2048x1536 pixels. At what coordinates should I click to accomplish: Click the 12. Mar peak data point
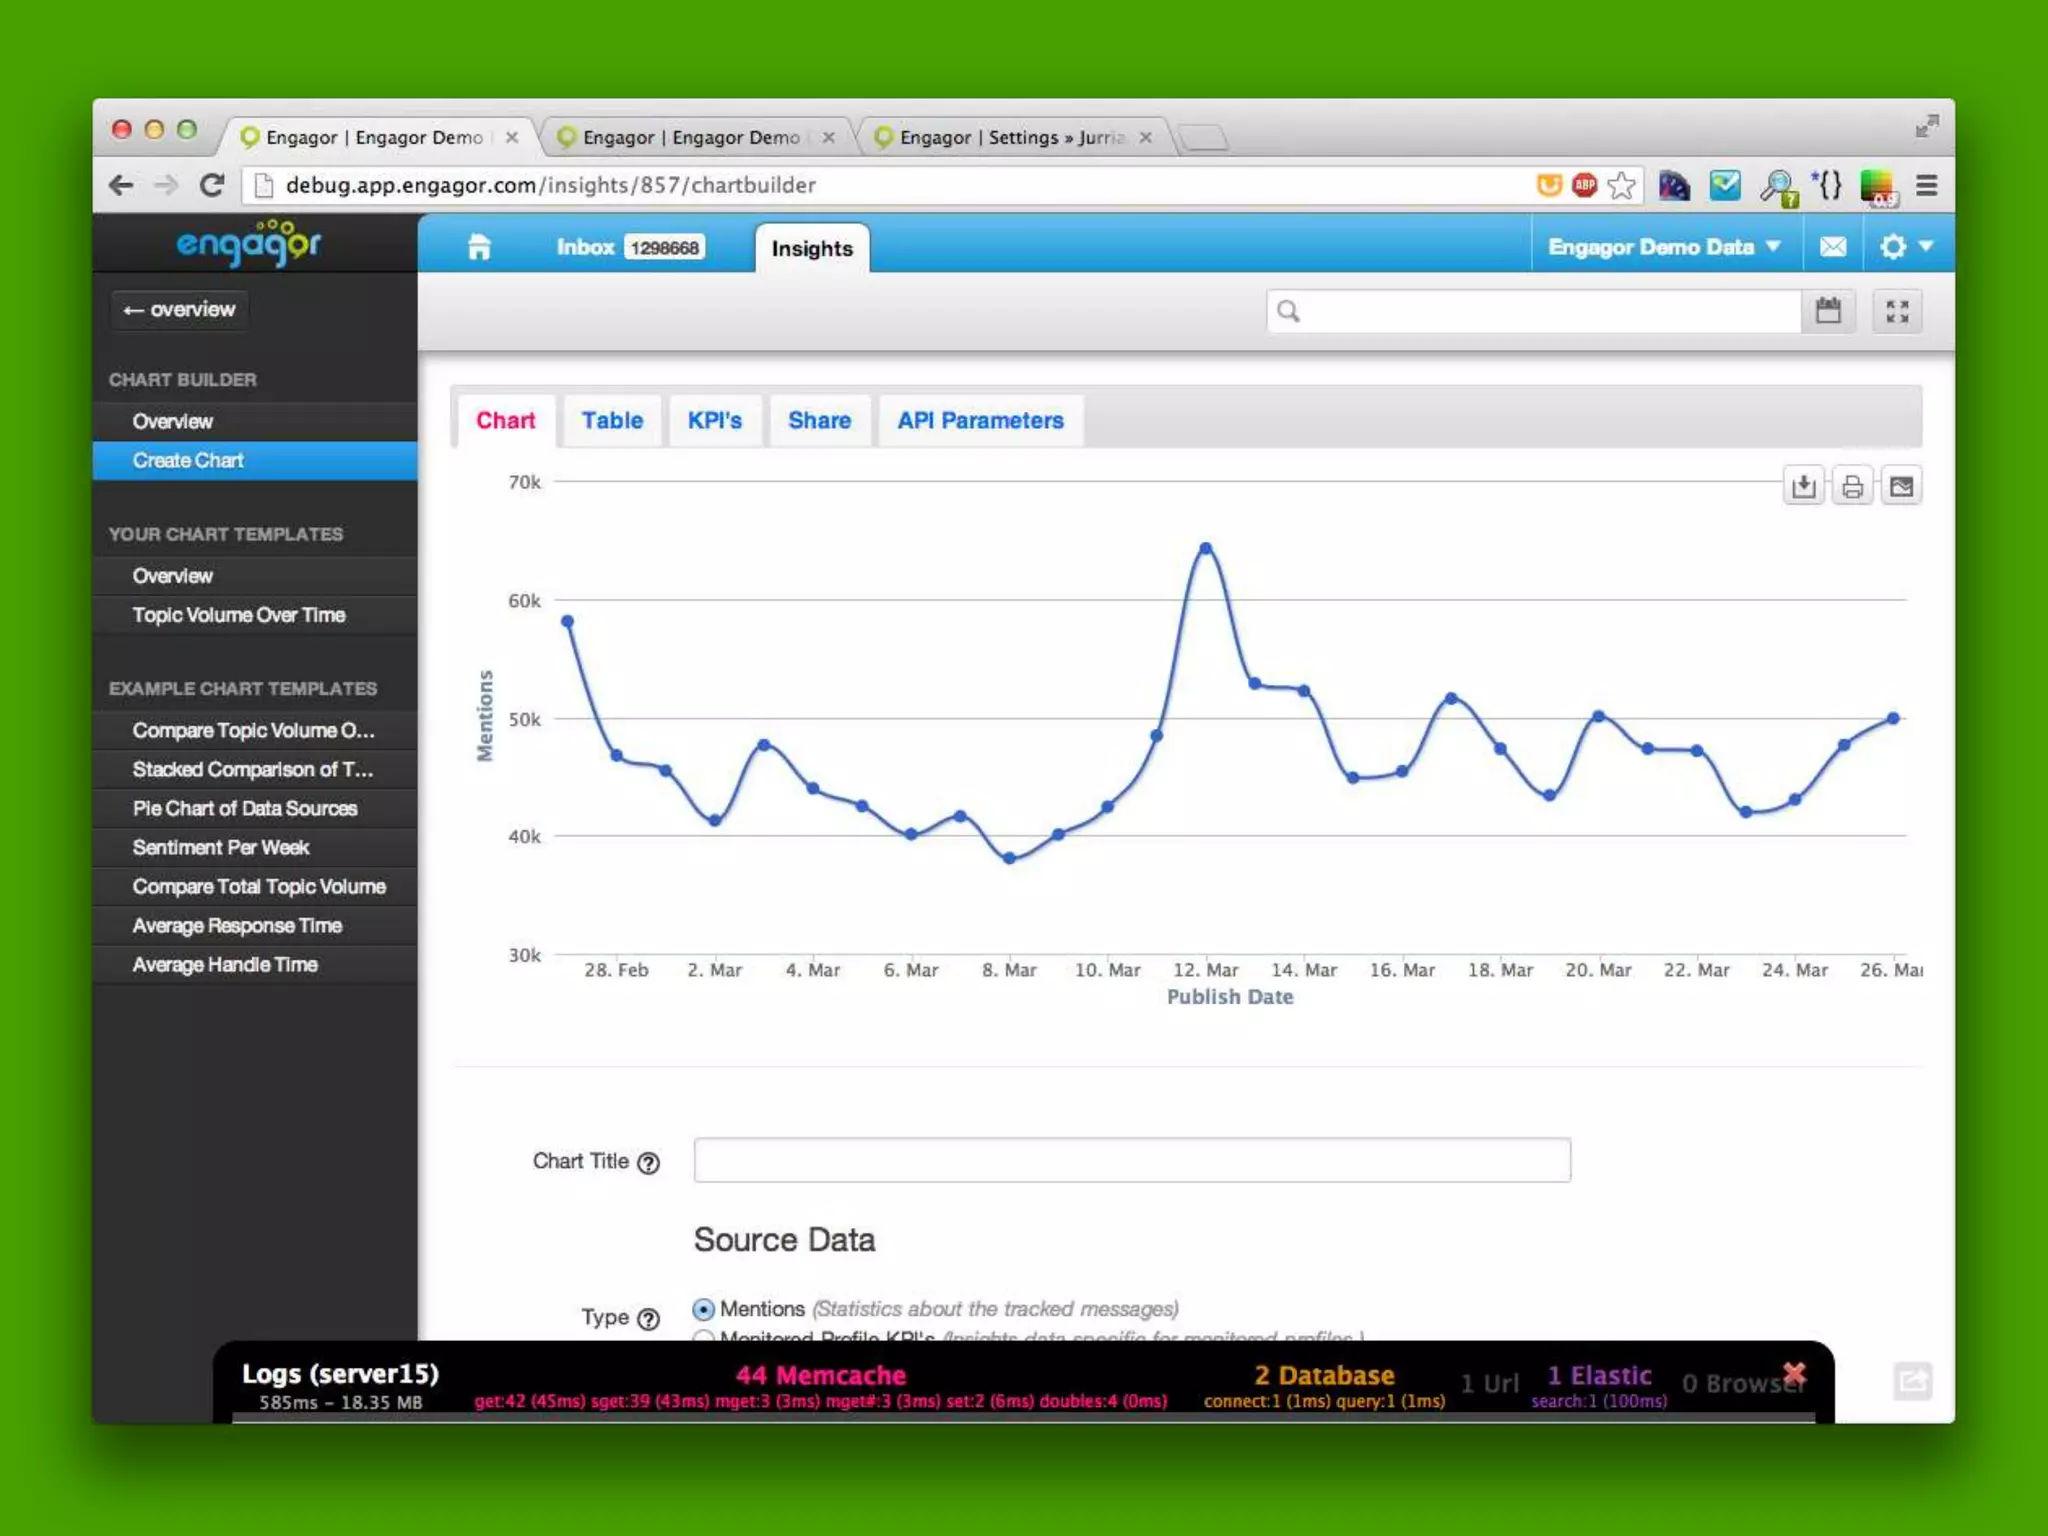coord(1205,548)
